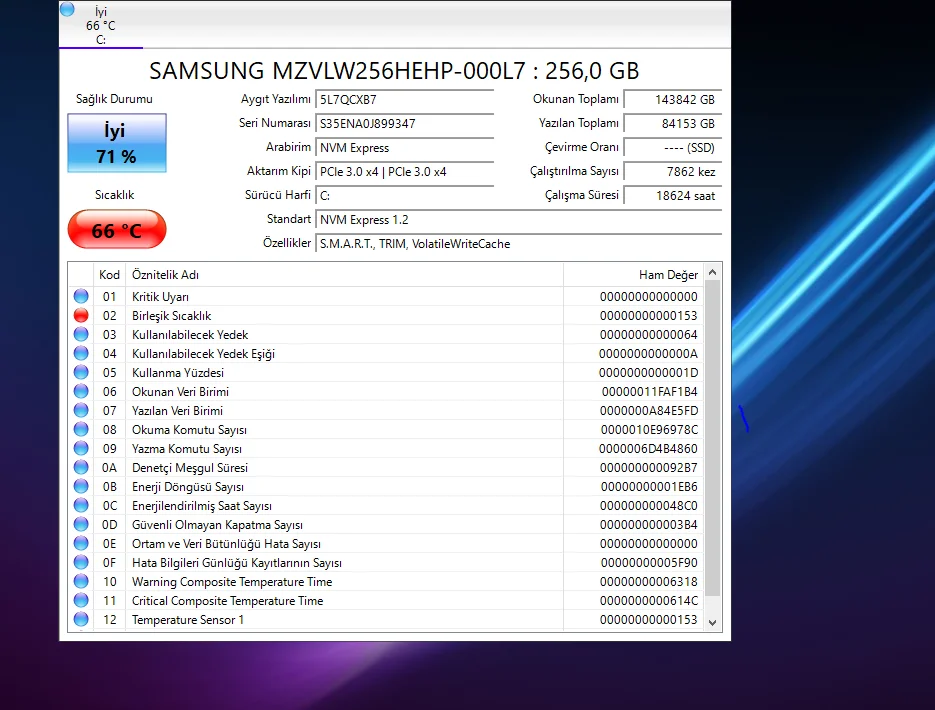Click raw value 0000010E96978C
The width and height of the screenshot is (935, 710).
click(x=649, y=429)
